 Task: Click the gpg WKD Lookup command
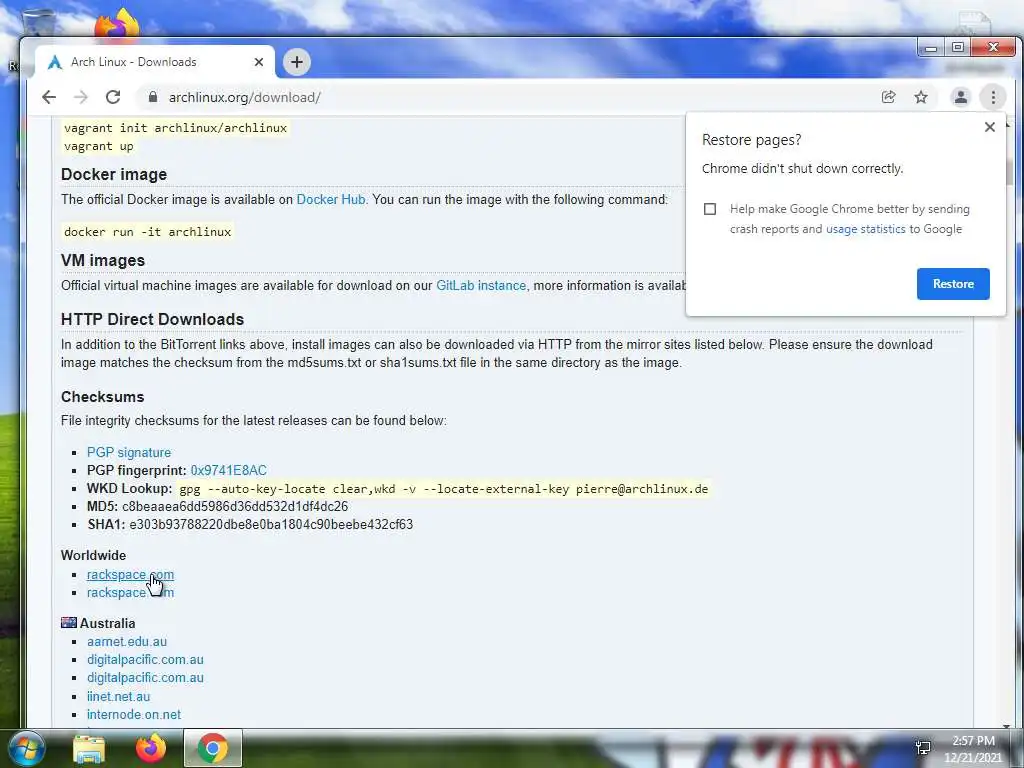coord(443,489)
